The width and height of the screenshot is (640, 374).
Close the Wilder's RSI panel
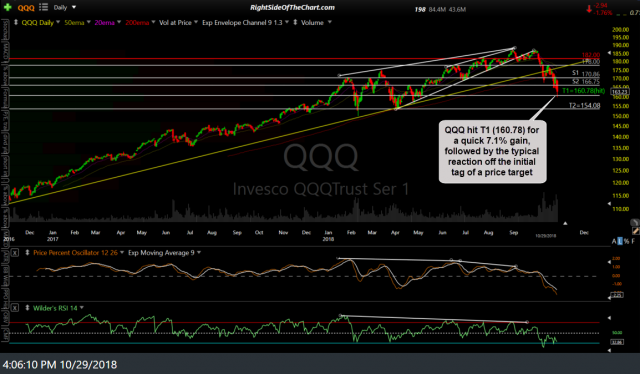[x=15, y=308]
